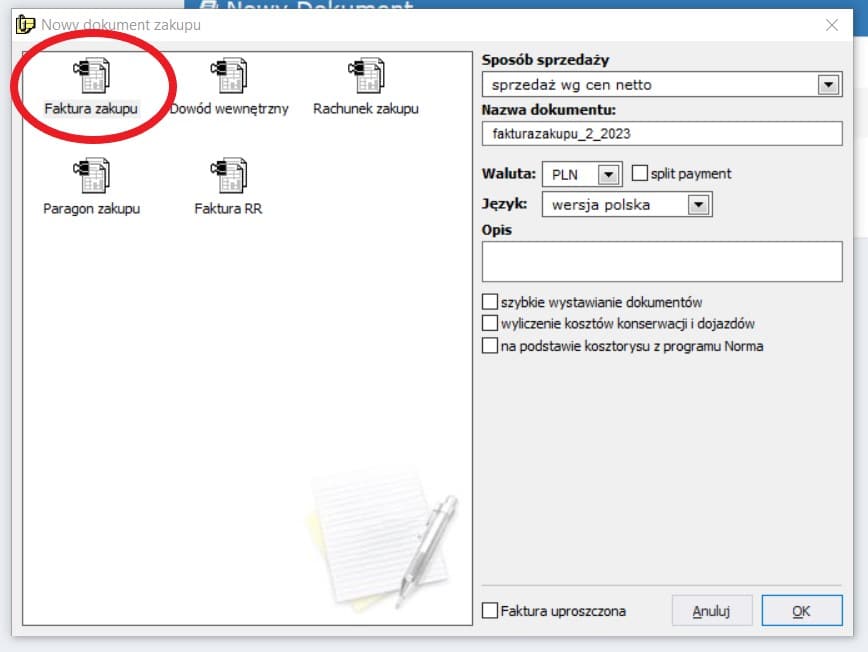Choose the Dowód wewnętrzny document icon
This screenshot has height=652, width=868.
tap(228, 76)
